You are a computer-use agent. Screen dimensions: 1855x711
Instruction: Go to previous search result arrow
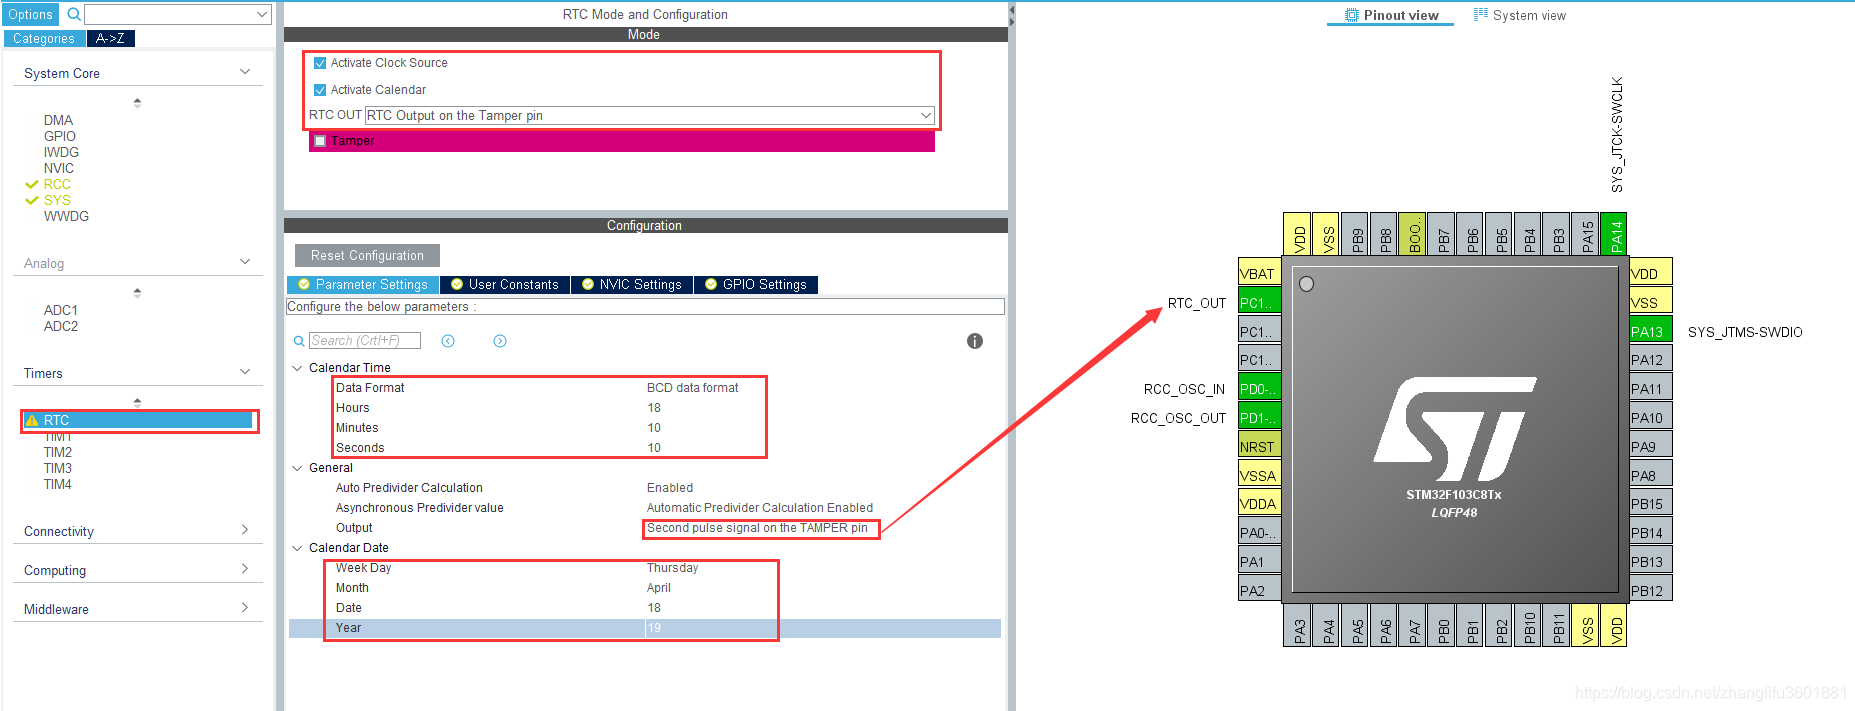click(x=448, y=341)
